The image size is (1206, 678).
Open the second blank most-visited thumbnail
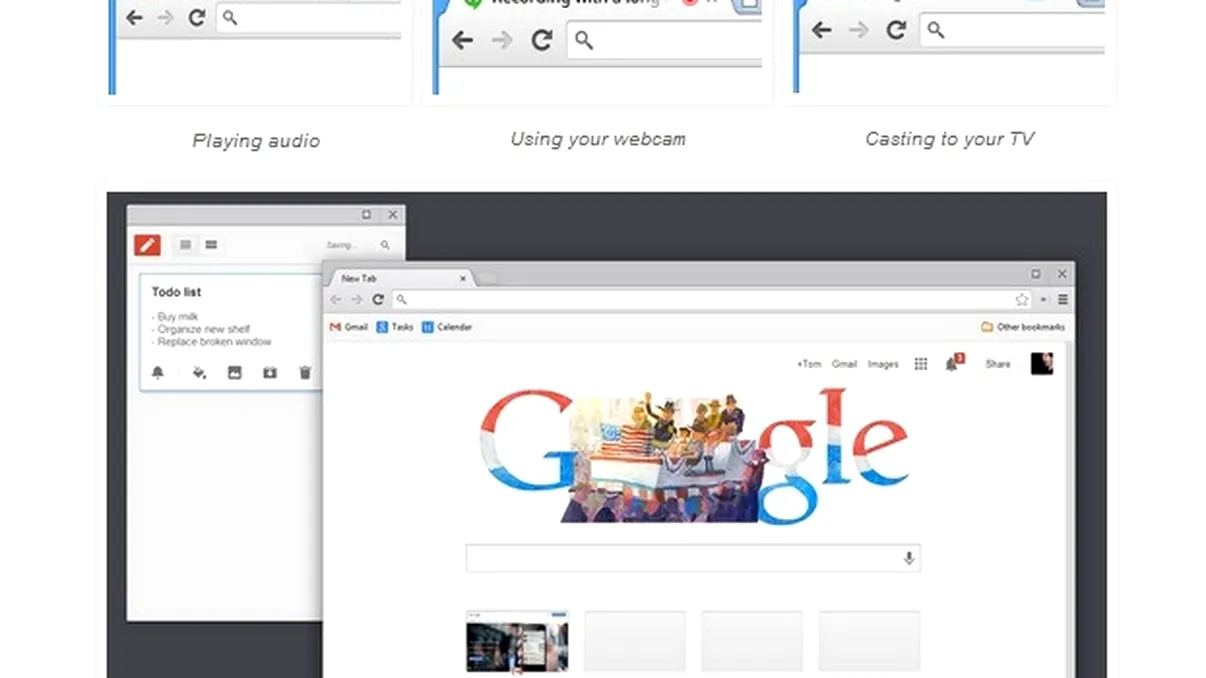point(634,641)
